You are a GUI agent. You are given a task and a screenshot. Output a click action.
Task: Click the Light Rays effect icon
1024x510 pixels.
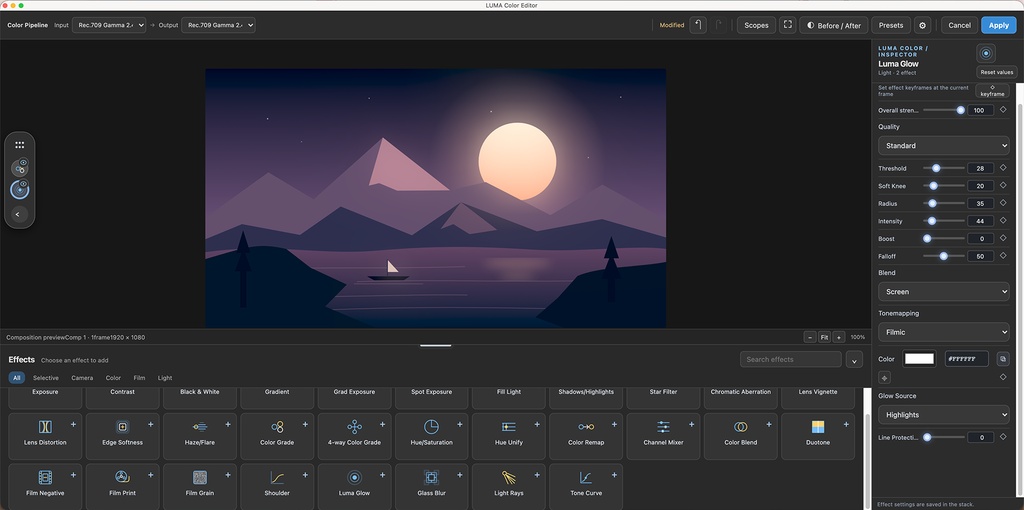[509, 477]
